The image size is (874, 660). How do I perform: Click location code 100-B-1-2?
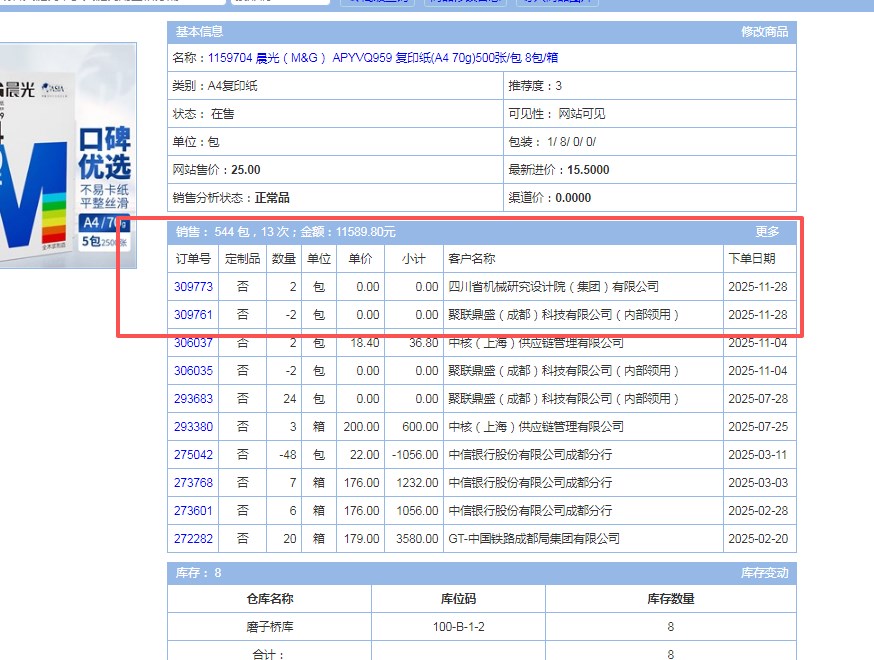(x=458, y=627)
